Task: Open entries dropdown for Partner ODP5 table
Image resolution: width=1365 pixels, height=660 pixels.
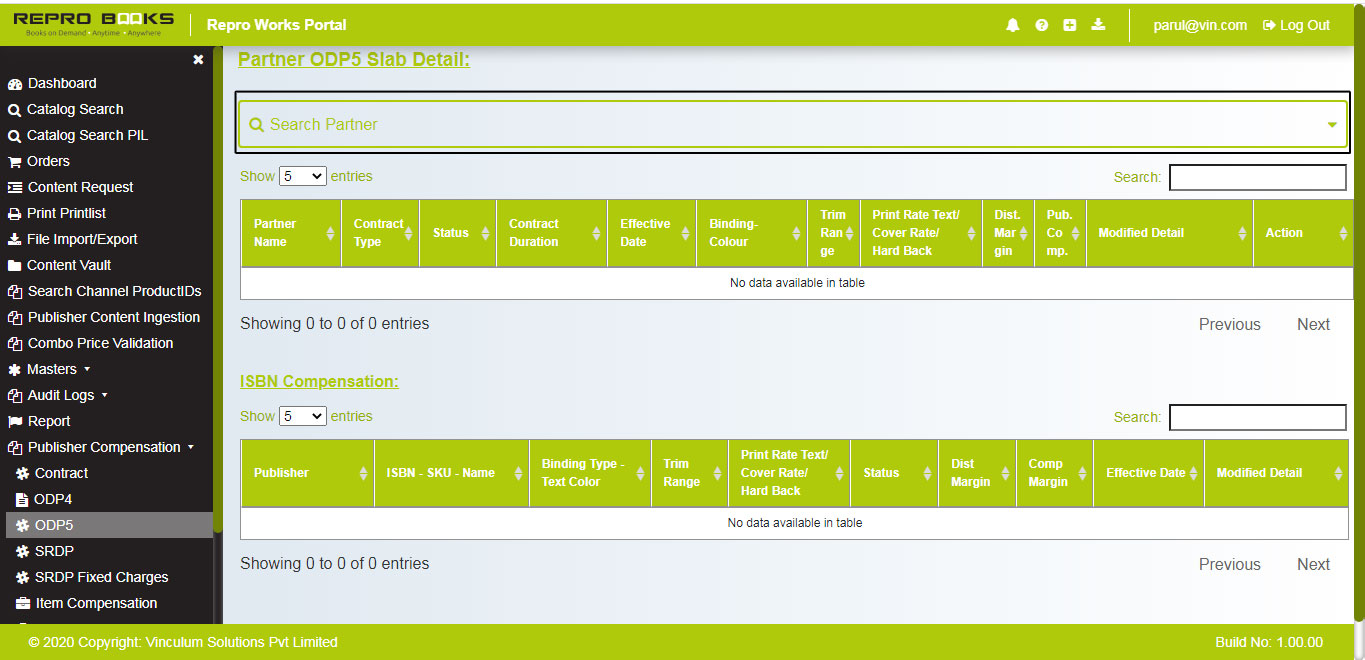Action: [302, 176]
